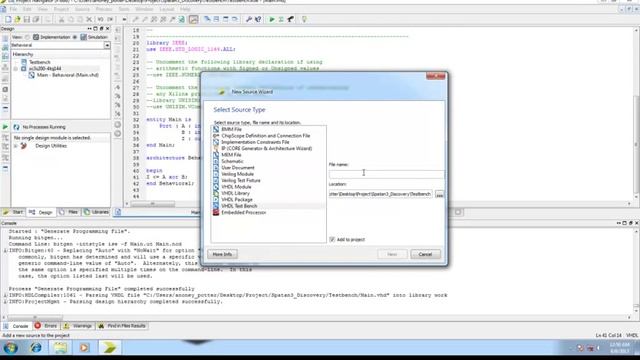Open Windows Explorer folder on taskbar
The height and width of the screenshot is (360, 640).
[60, 348]
